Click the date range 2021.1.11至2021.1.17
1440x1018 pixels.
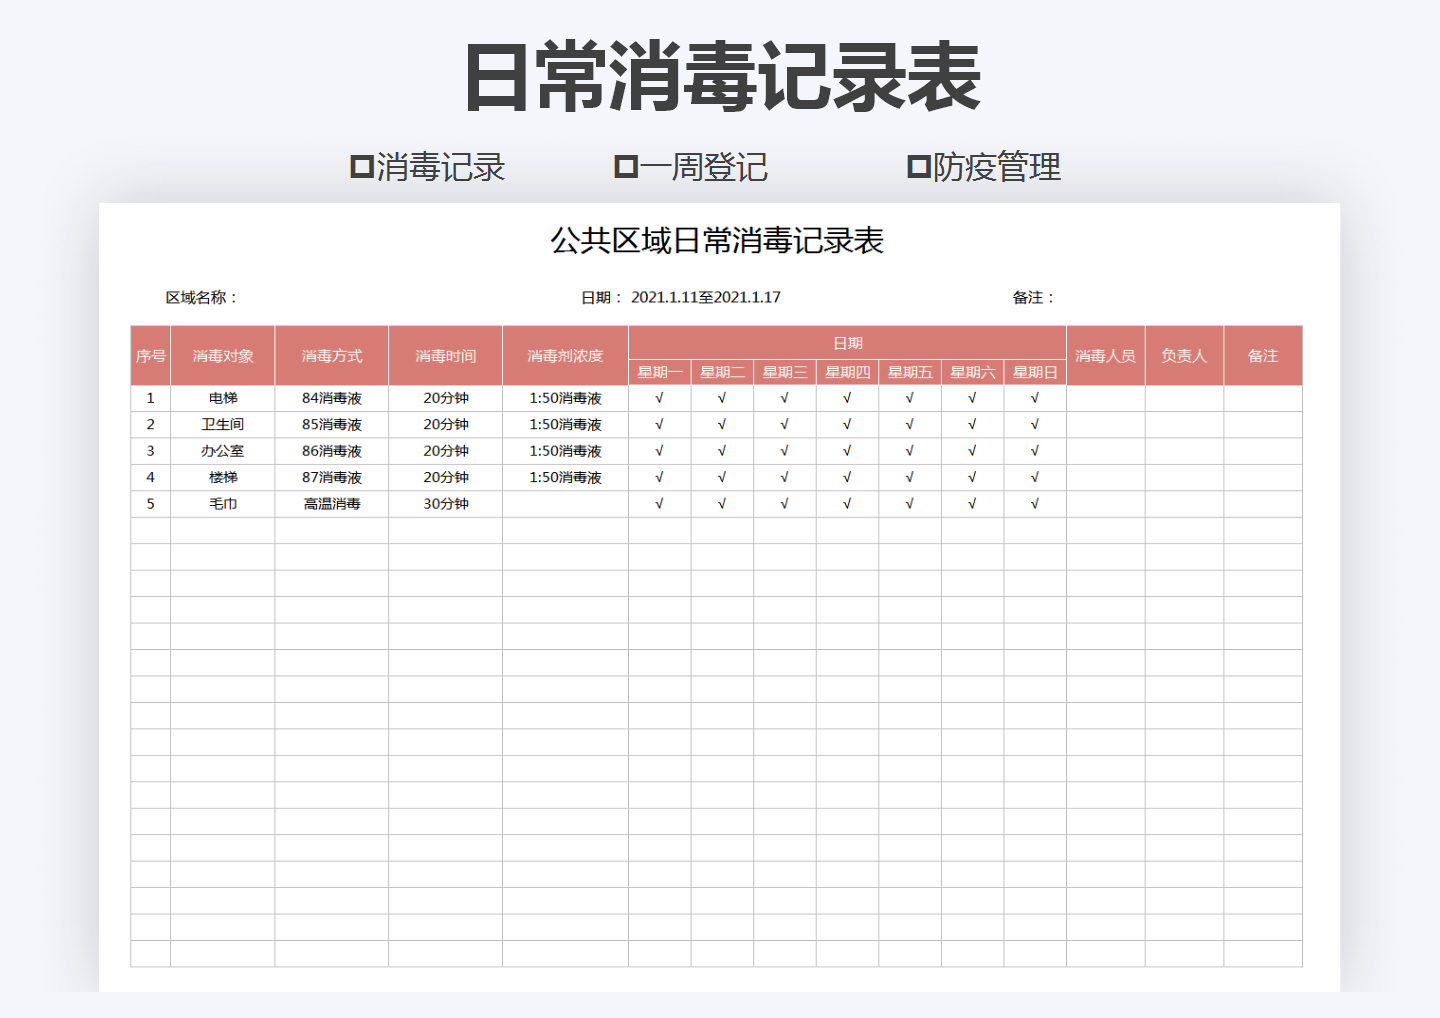point(707,296)
